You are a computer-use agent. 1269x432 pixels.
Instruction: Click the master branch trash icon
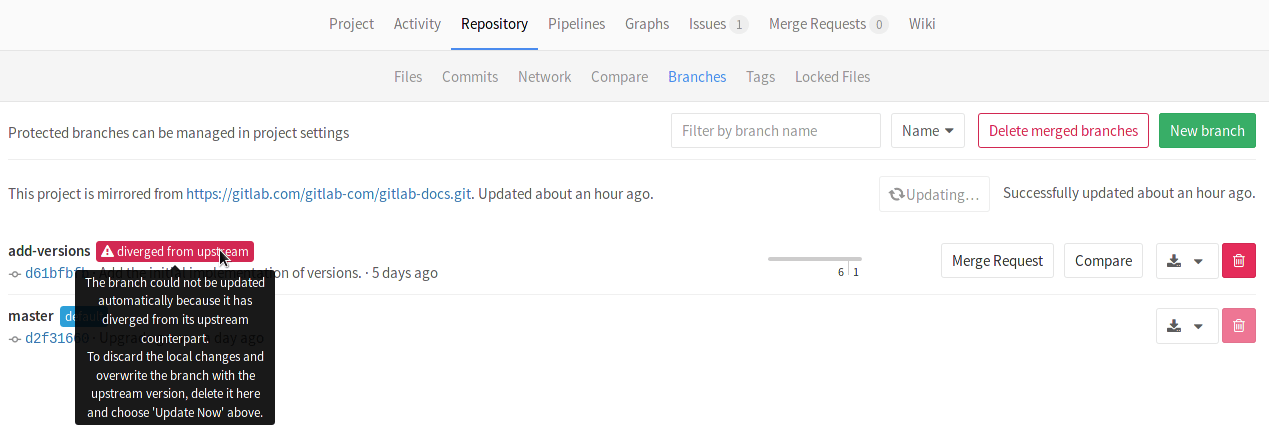(x=1238, y=326)
